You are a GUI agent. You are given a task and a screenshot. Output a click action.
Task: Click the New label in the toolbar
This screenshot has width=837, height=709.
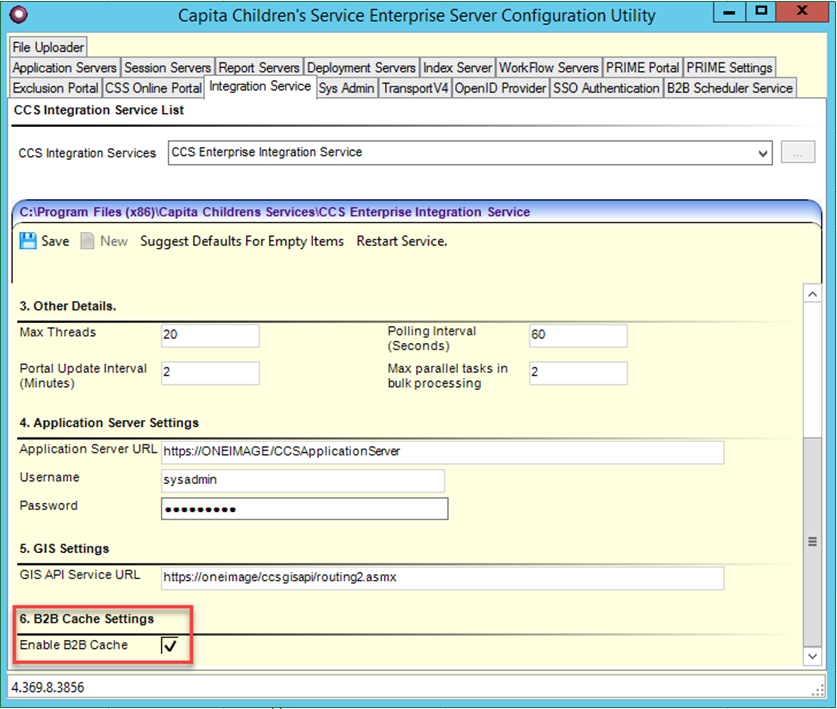[x=114, y=241]
